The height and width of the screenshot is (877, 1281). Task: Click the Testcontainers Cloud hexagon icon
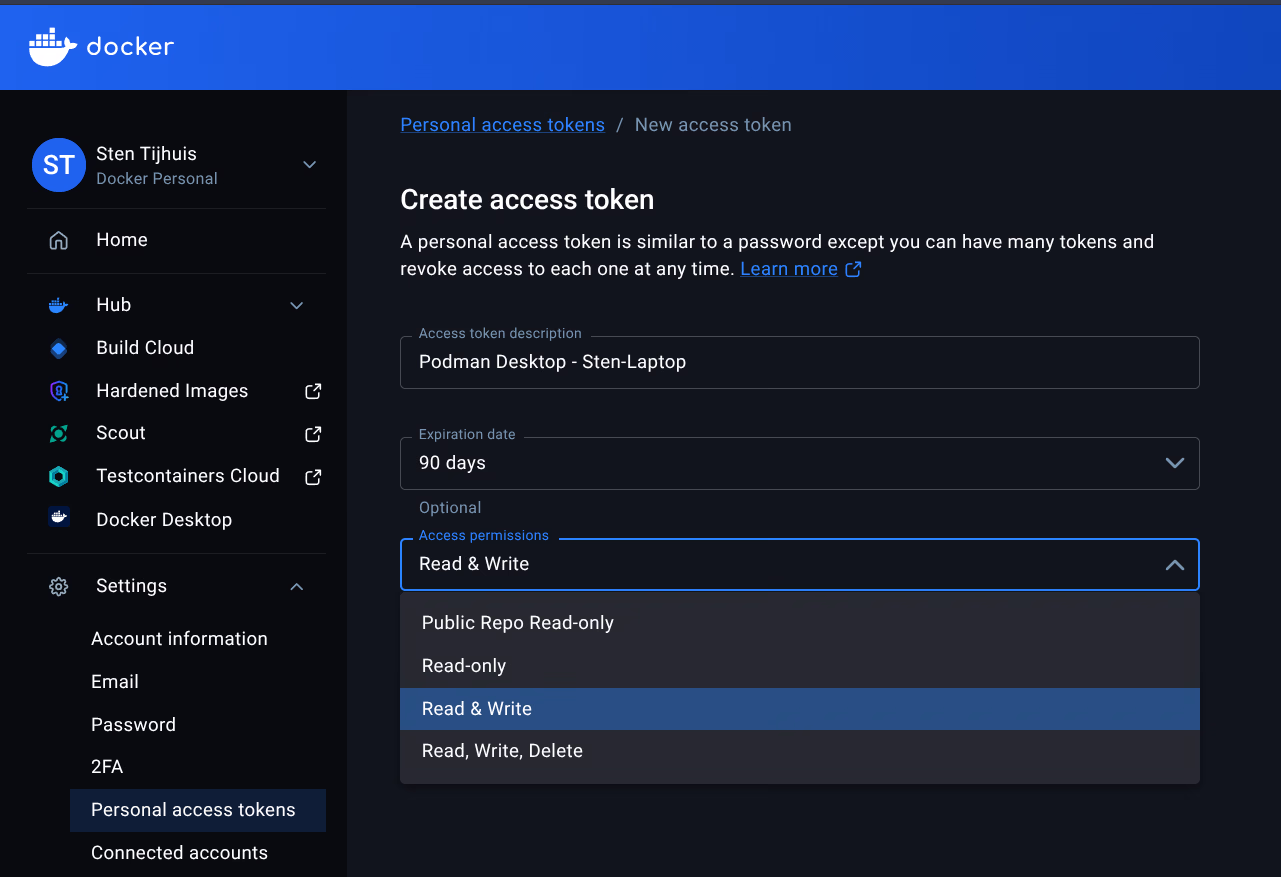[x=59, y=476]
